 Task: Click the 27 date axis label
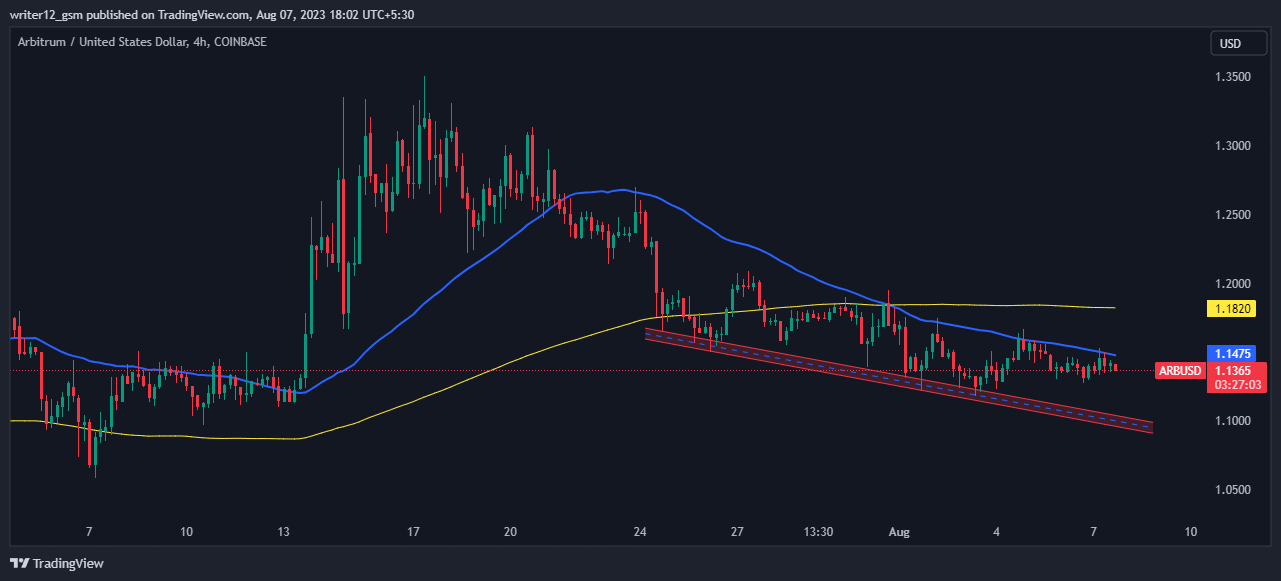737,532
